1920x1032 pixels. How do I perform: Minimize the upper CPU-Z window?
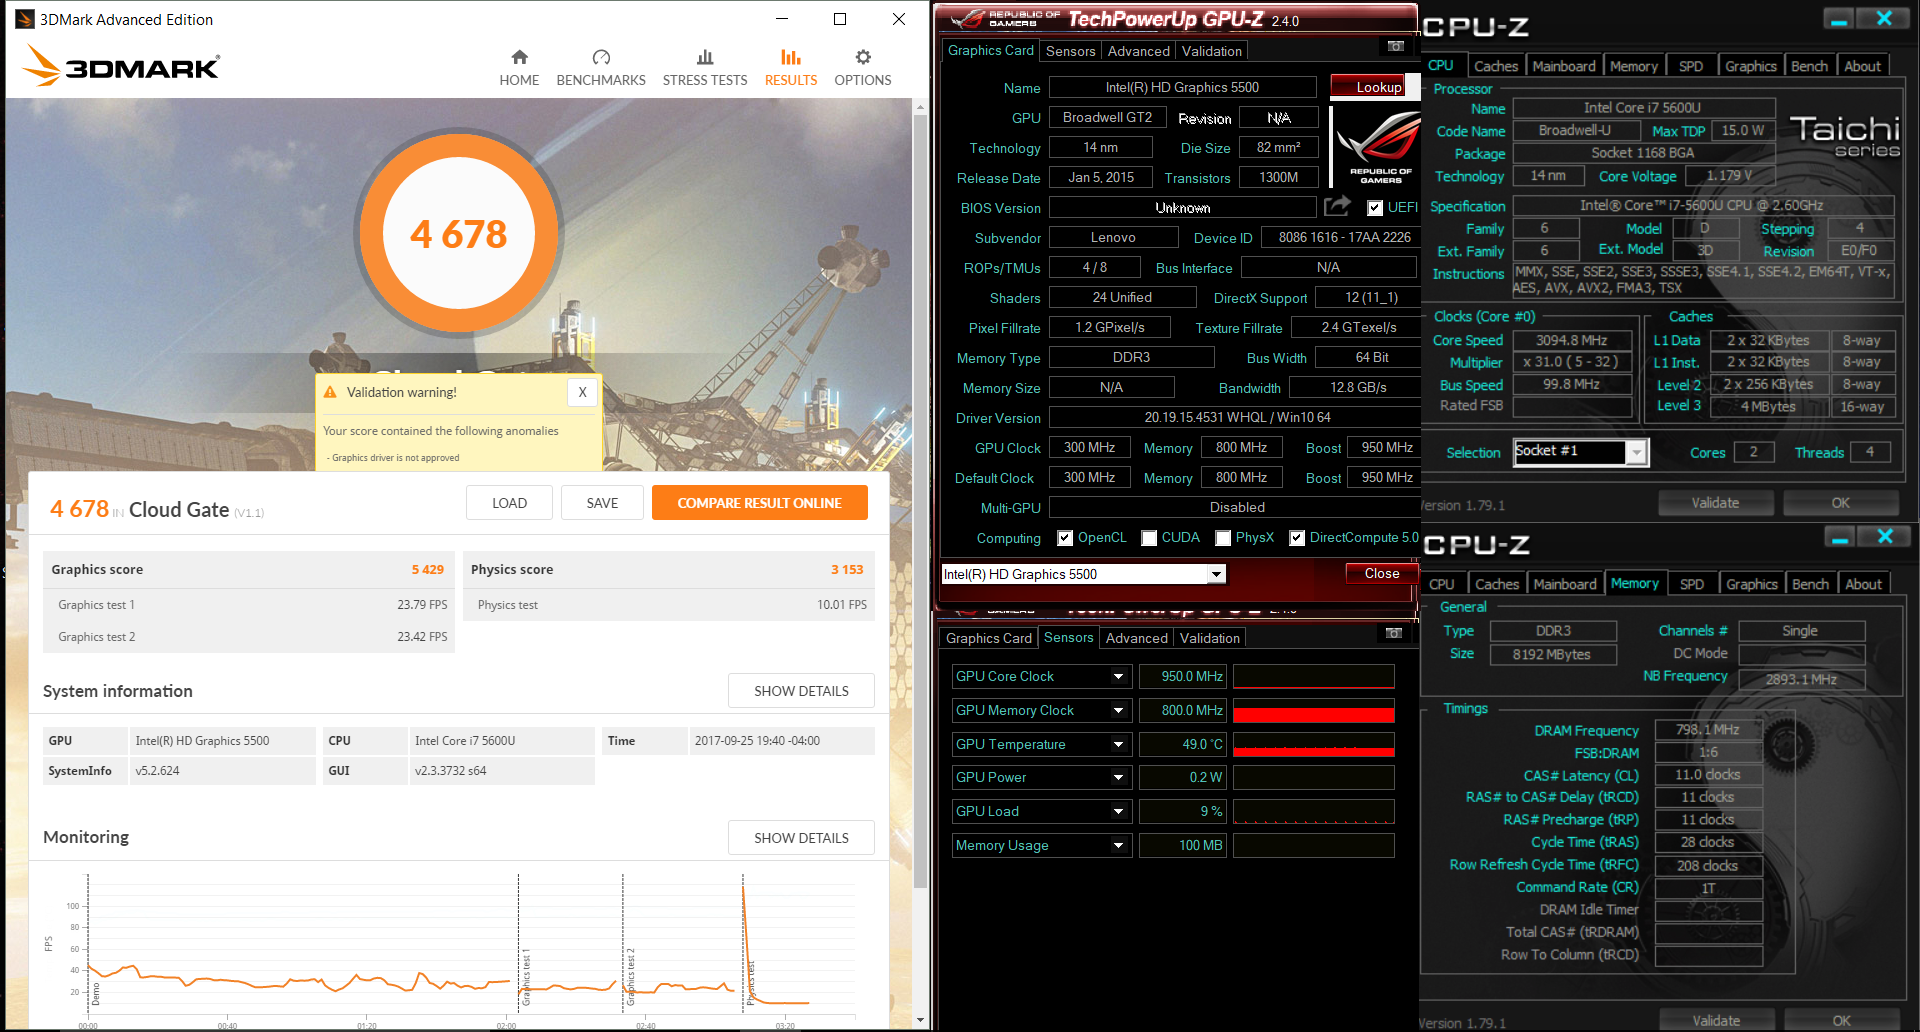tap(1839, 19)
